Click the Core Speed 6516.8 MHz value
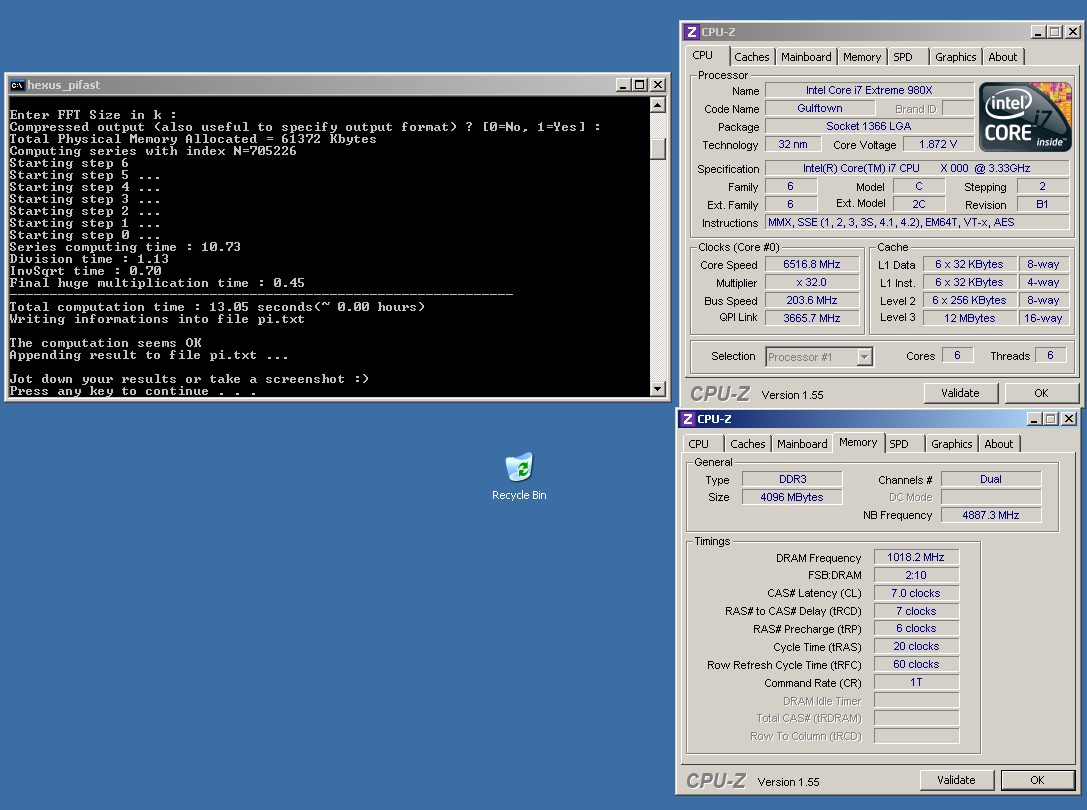This screenshot has width=1087, height=810. pos(812,264)
